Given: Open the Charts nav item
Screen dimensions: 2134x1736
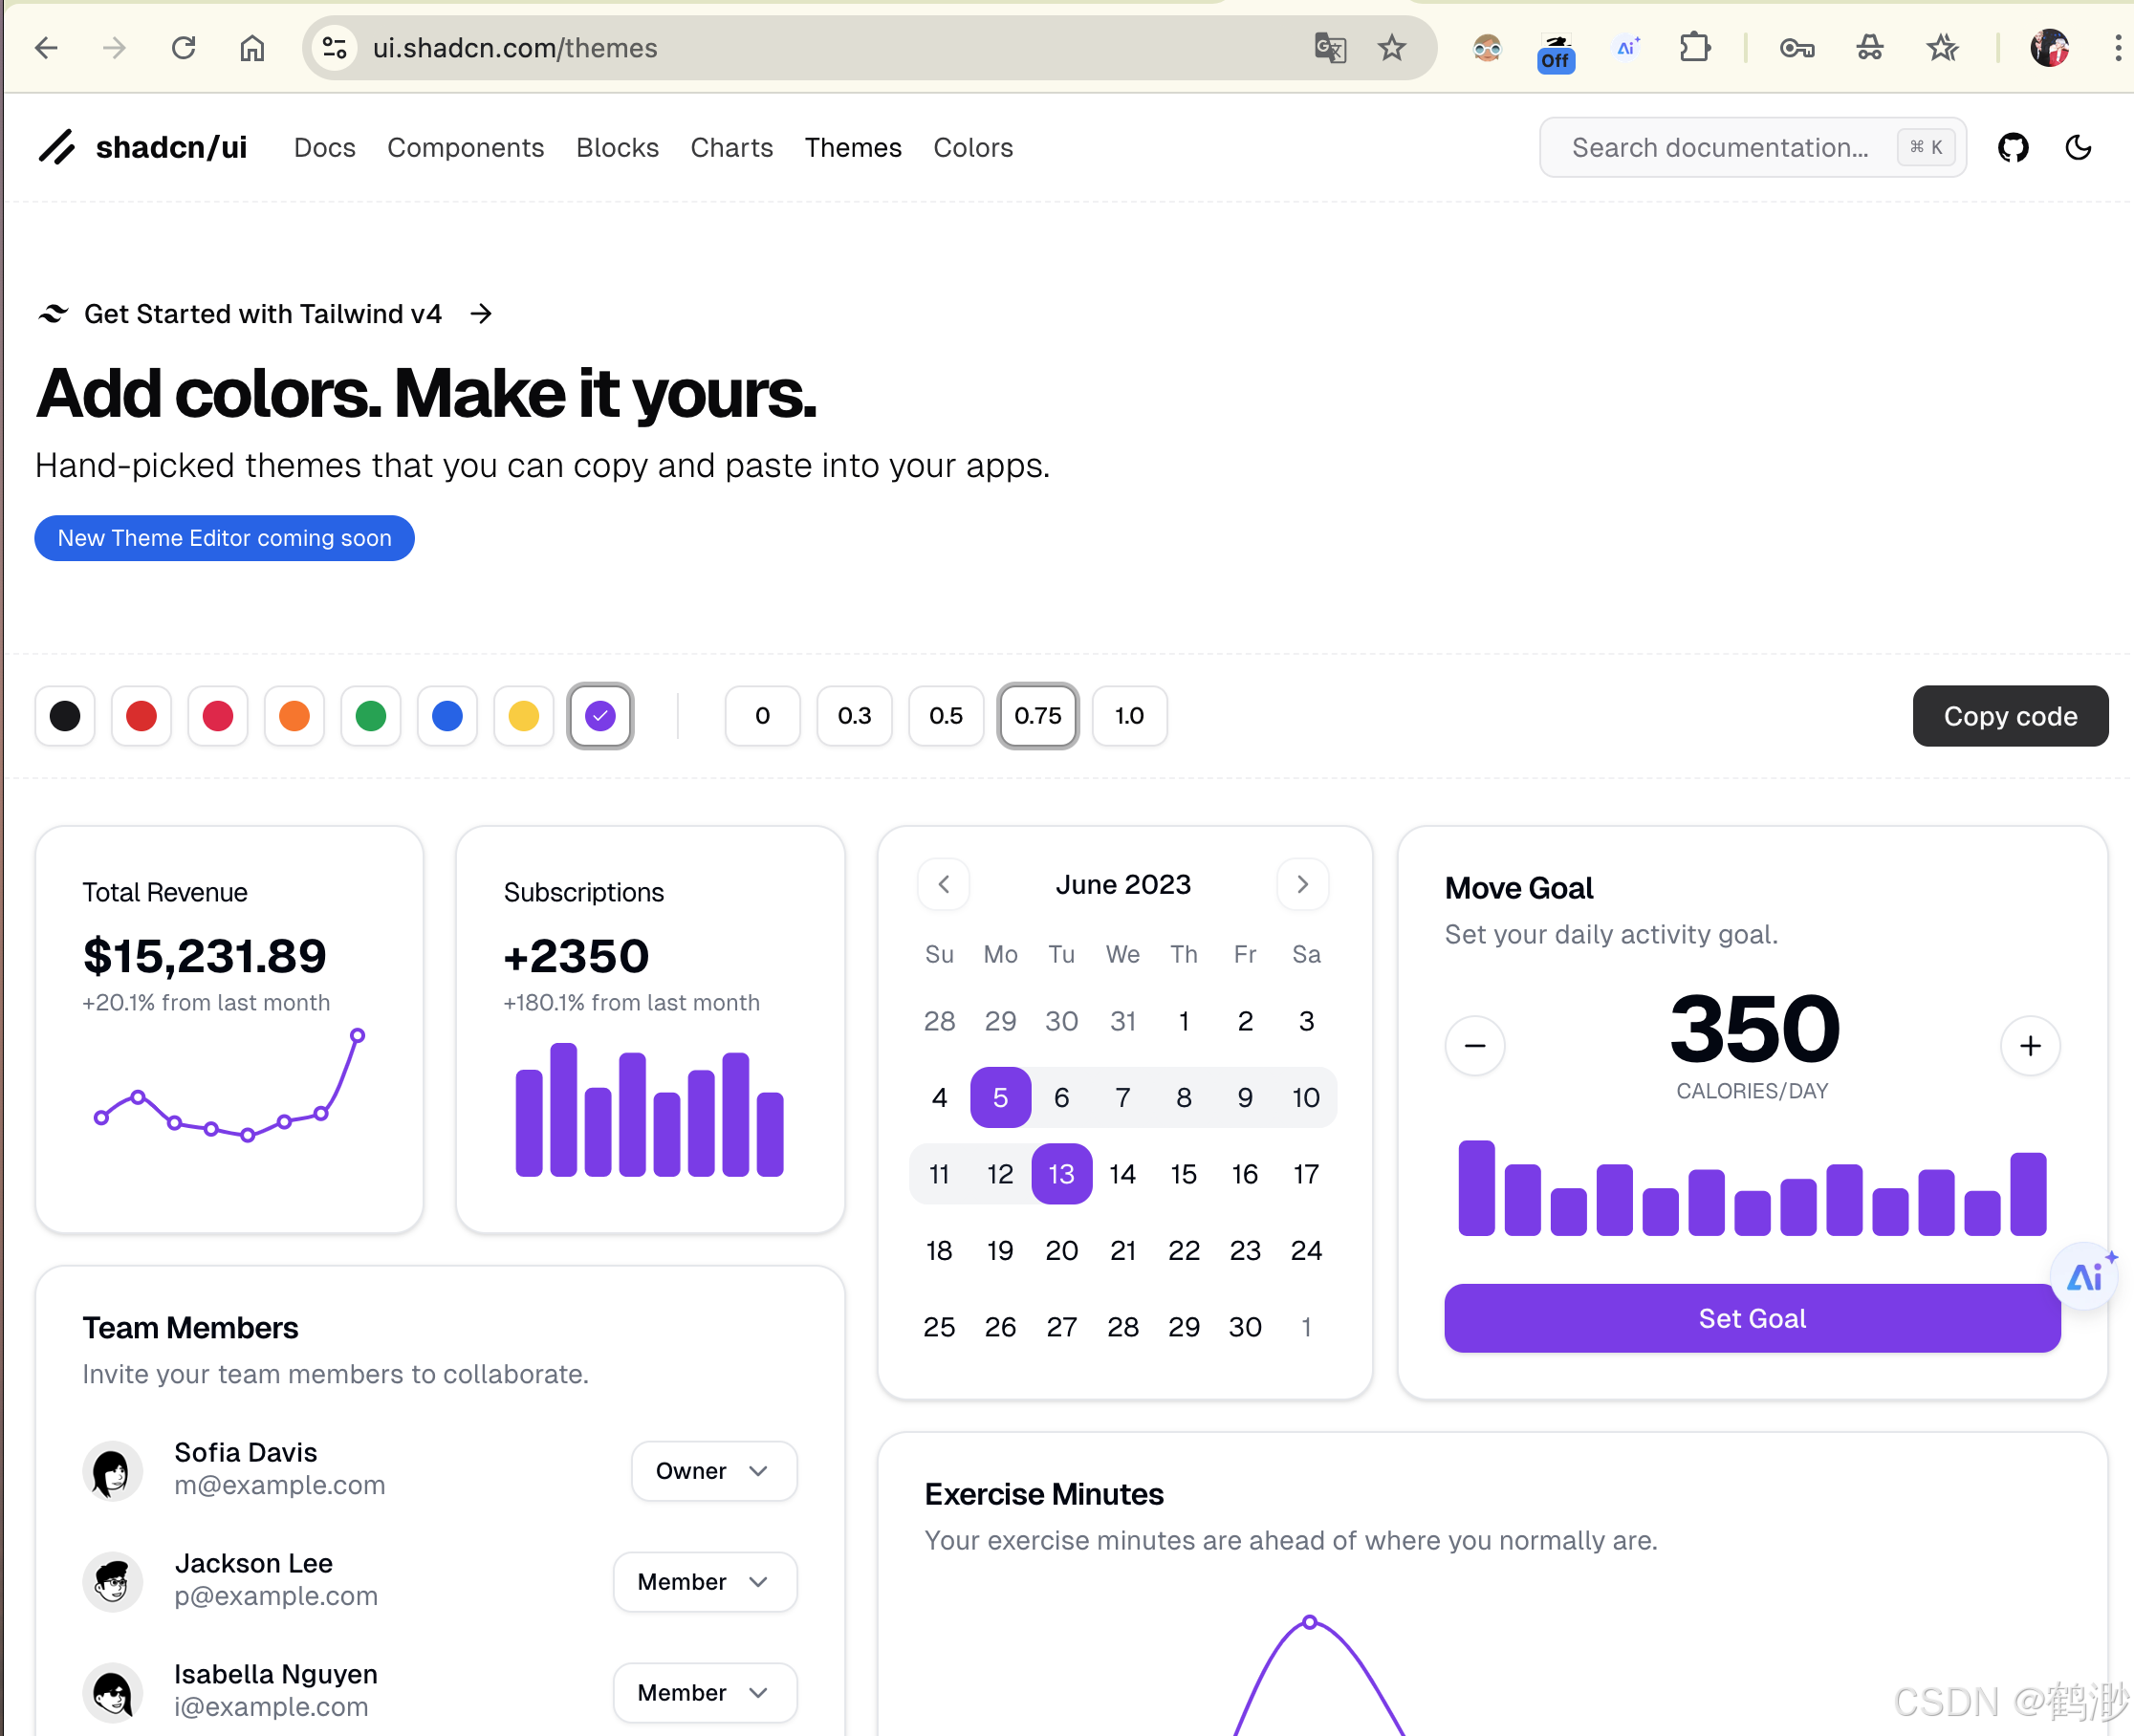Looking at the screenshot, I should tap(731, 148).
